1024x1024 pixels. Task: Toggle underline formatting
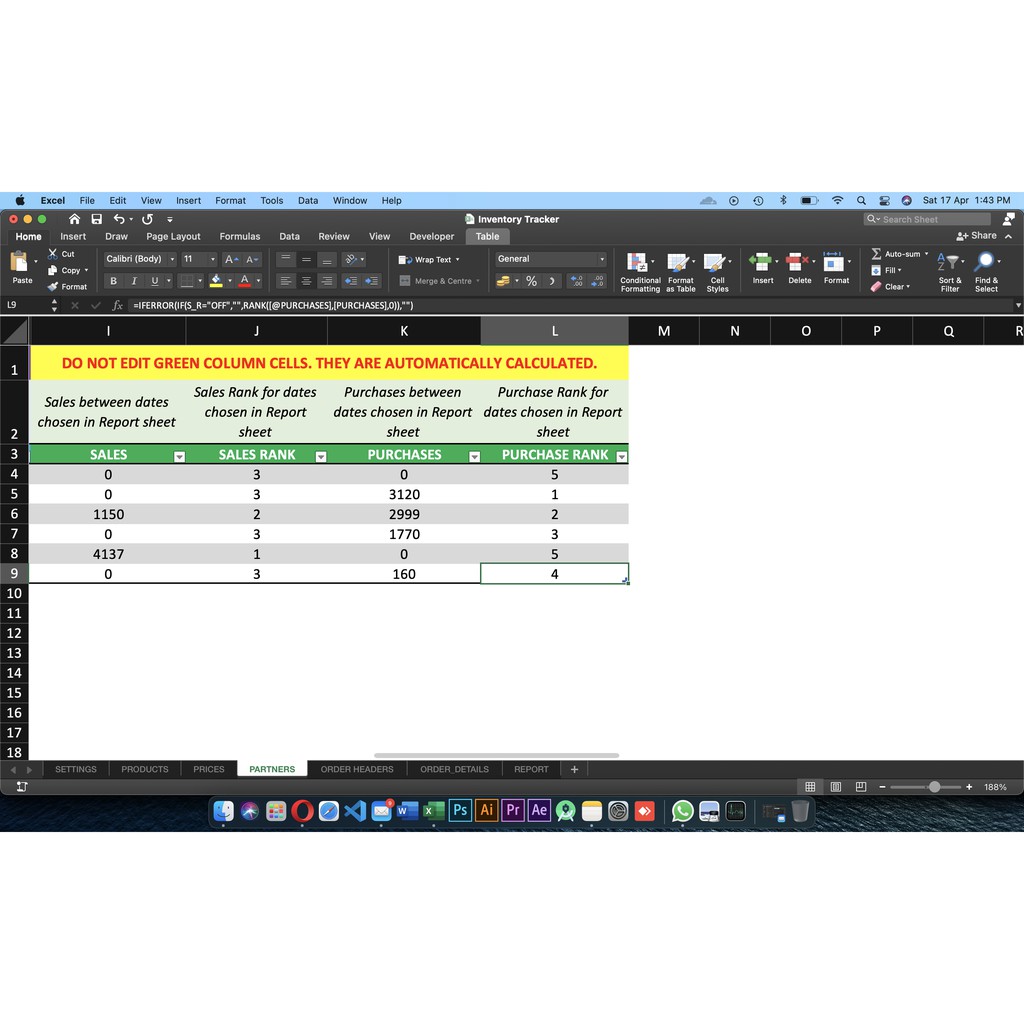154,281
